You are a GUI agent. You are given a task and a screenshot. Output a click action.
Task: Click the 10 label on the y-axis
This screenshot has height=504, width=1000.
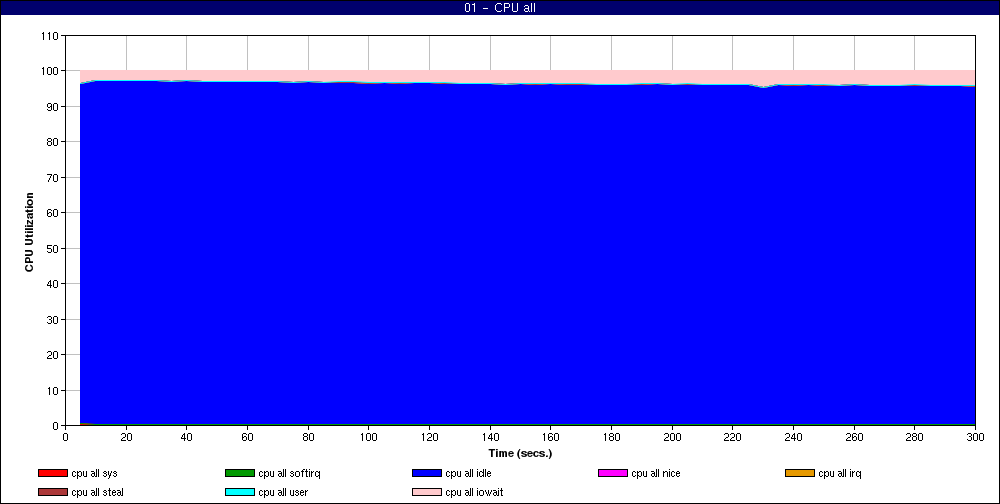tap(52, 390)
